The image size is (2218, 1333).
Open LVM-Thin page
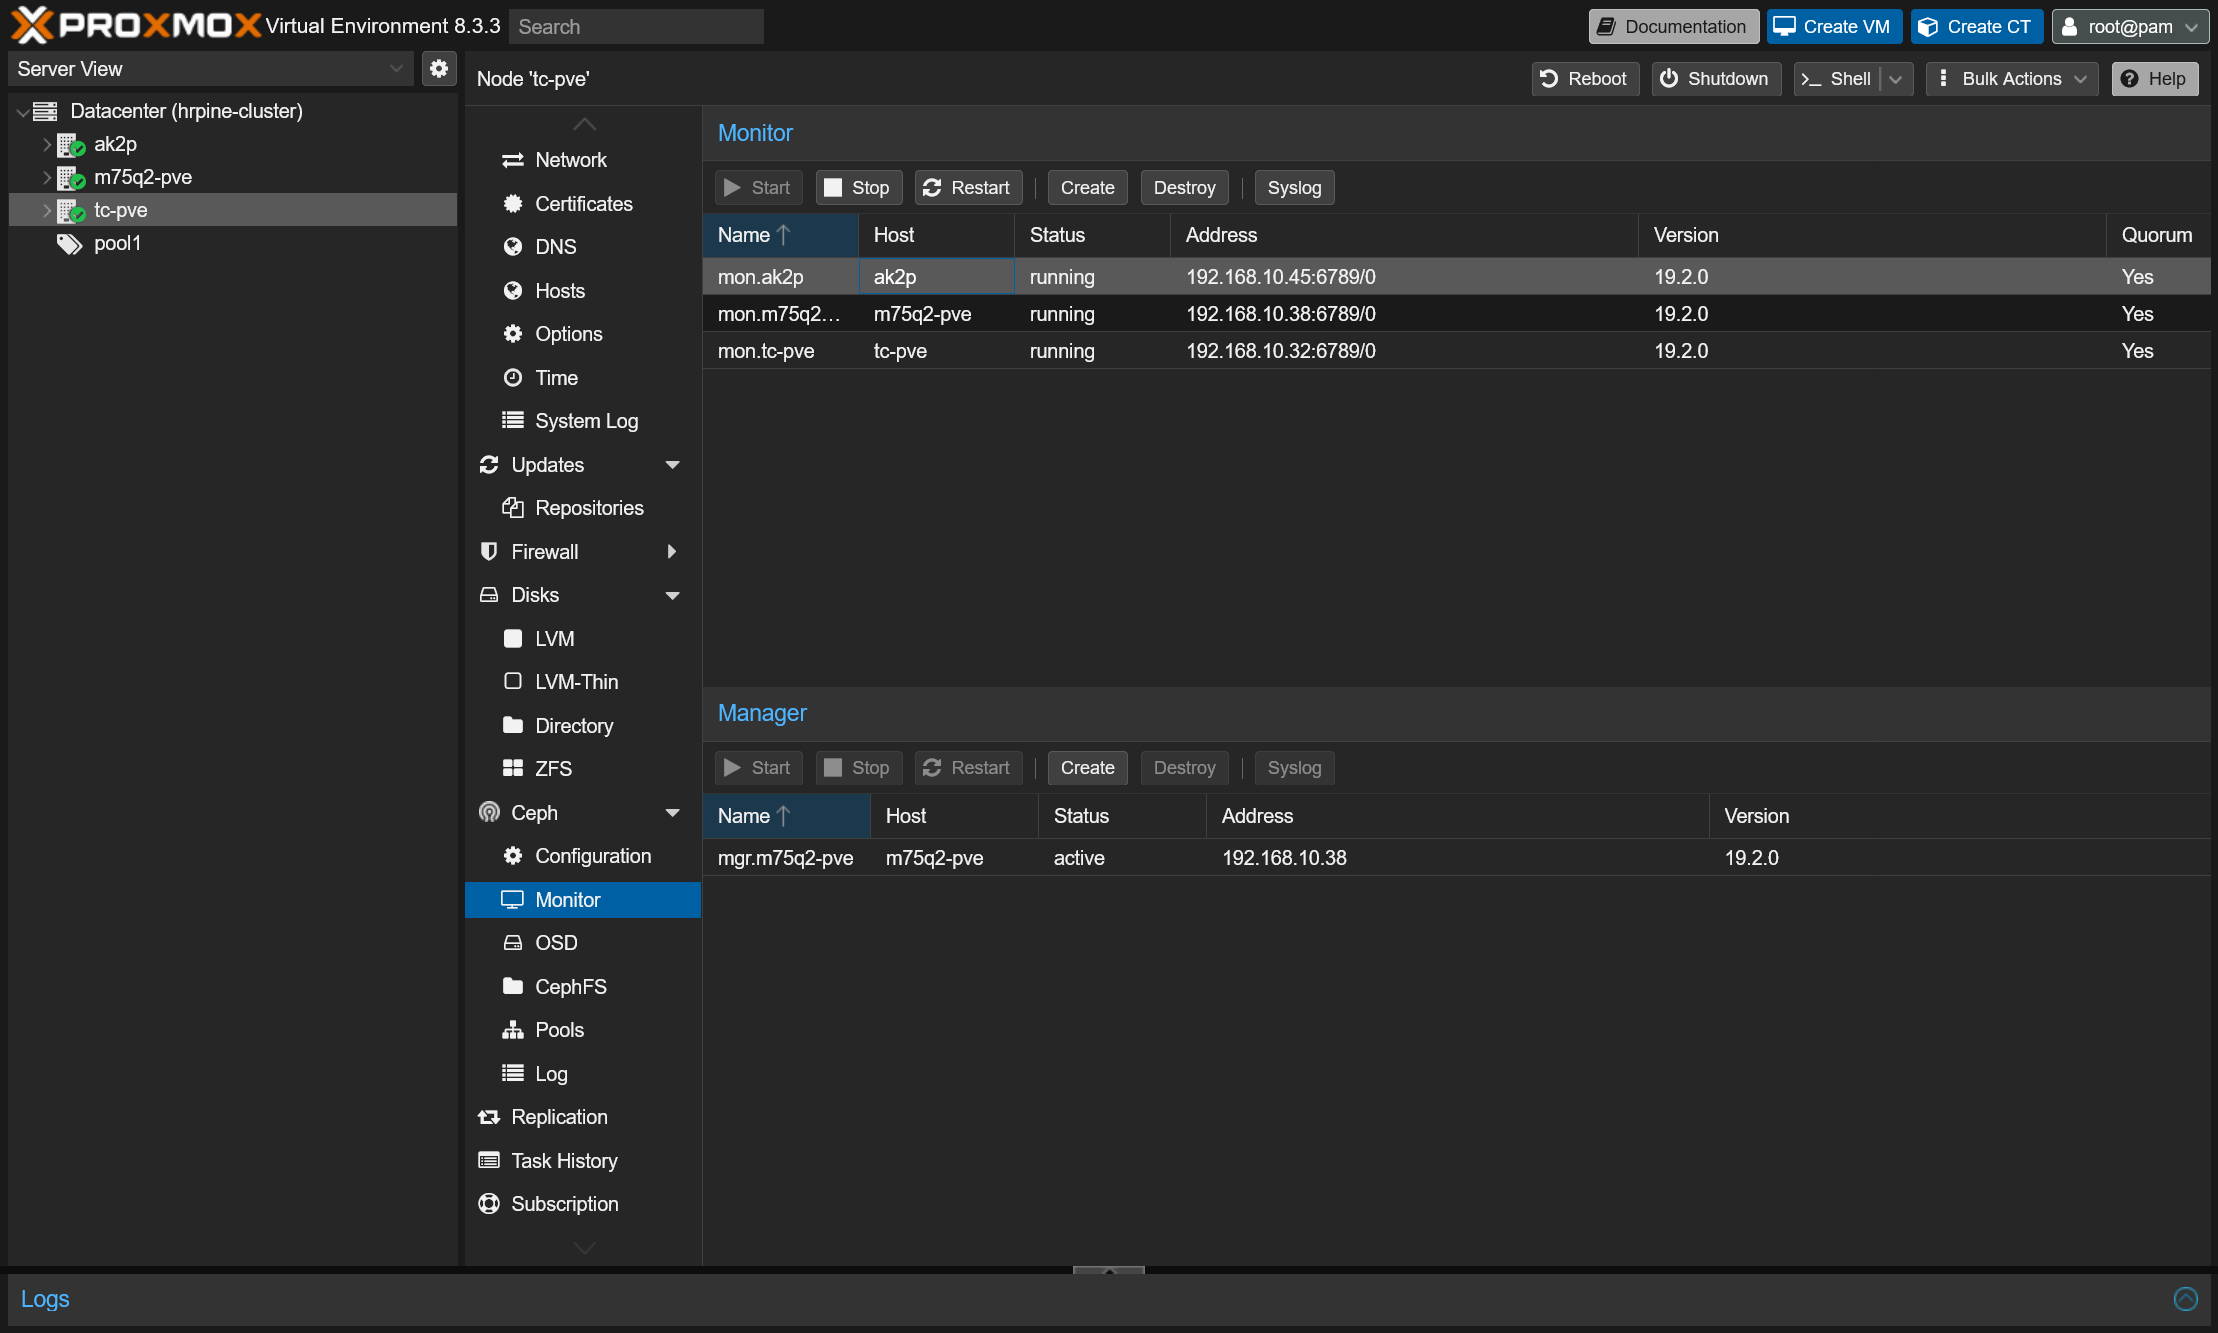point(583,682)
